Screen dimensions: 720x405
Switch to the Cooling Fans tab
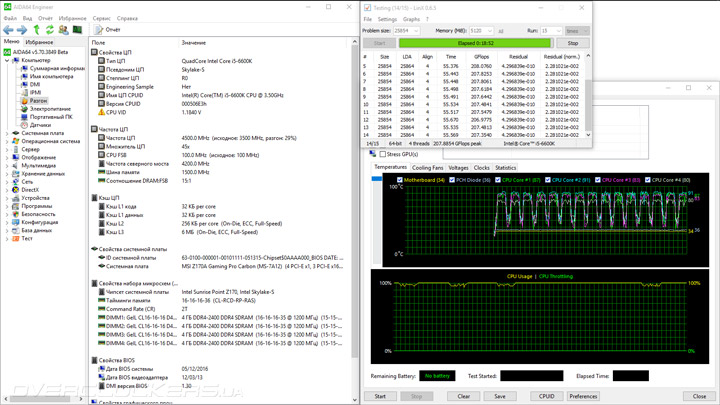click(428, 168)
